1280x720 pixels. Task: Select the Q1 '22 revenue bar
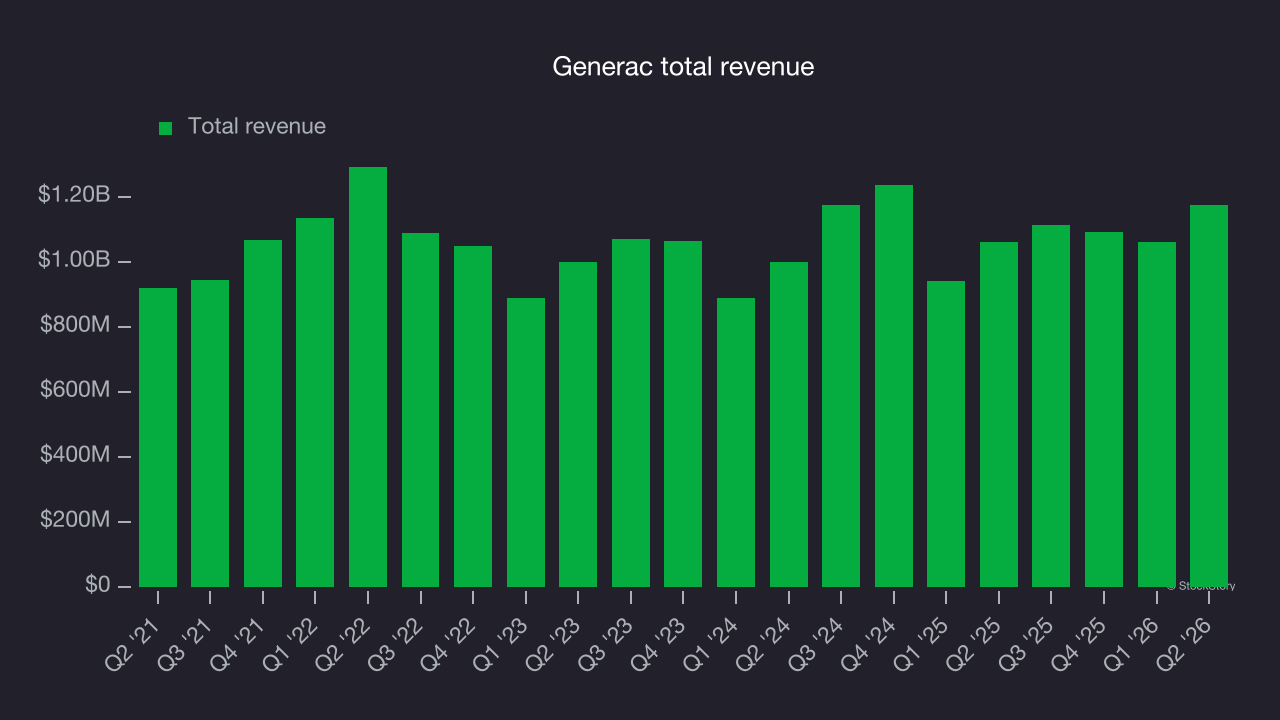pos(315,402)
